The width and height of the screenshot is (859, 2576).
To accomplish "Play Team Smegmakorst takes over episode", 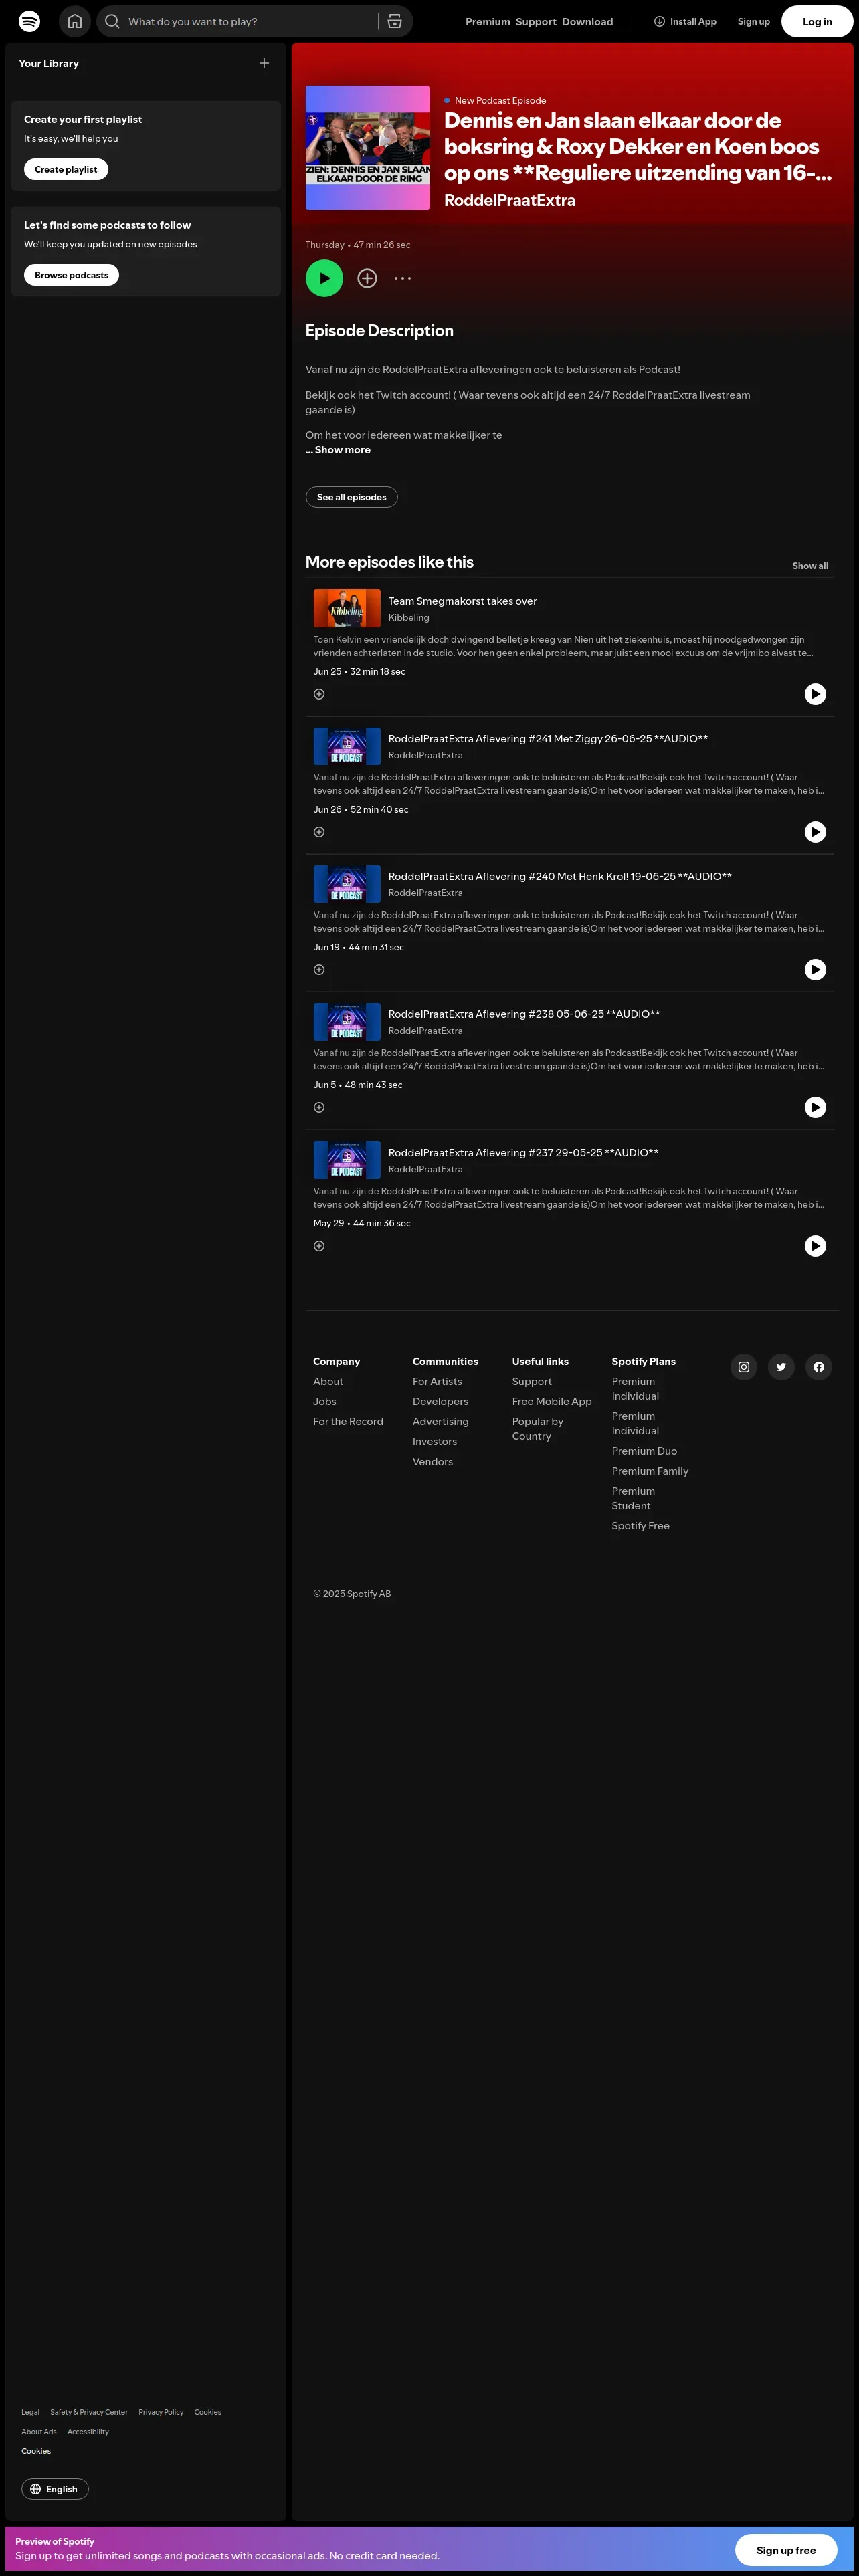I will [x=816, y=694].
